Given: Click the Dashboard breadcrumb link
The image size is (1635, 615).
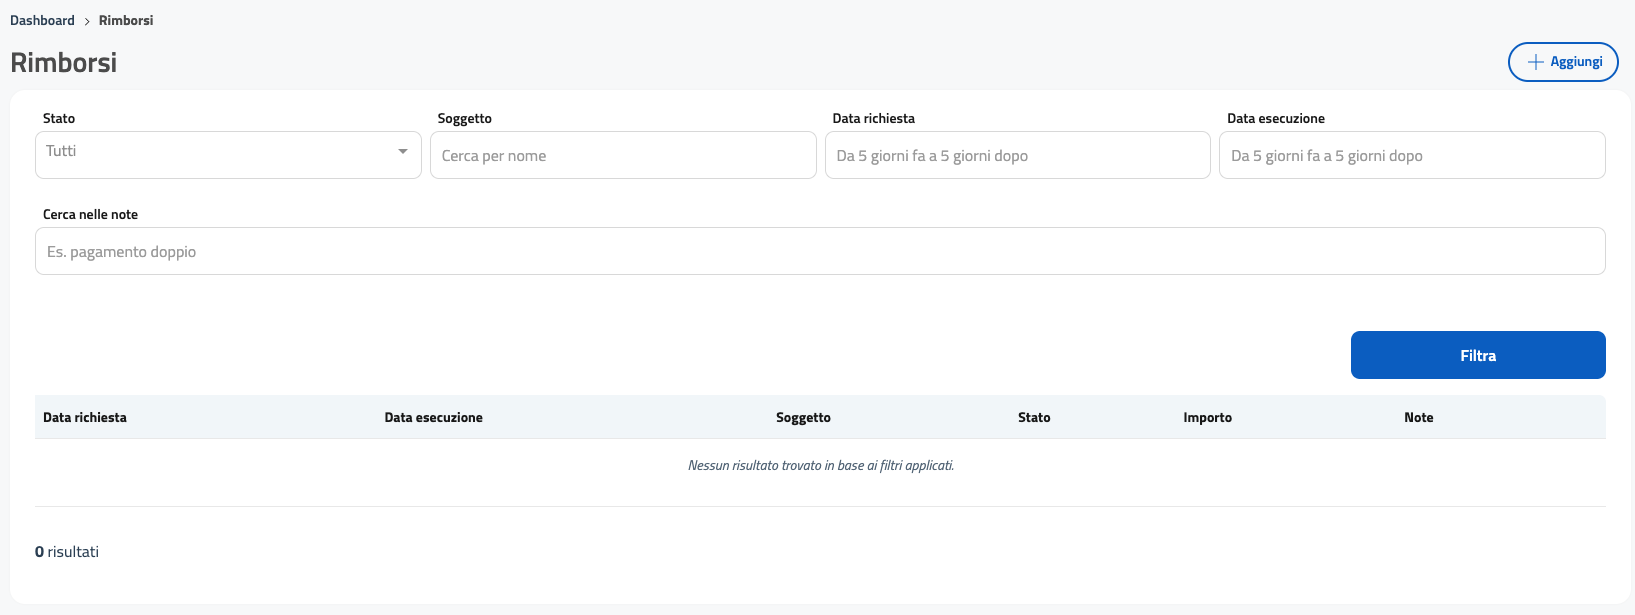Looking at the screenshot, I should (x=42, y=20).
